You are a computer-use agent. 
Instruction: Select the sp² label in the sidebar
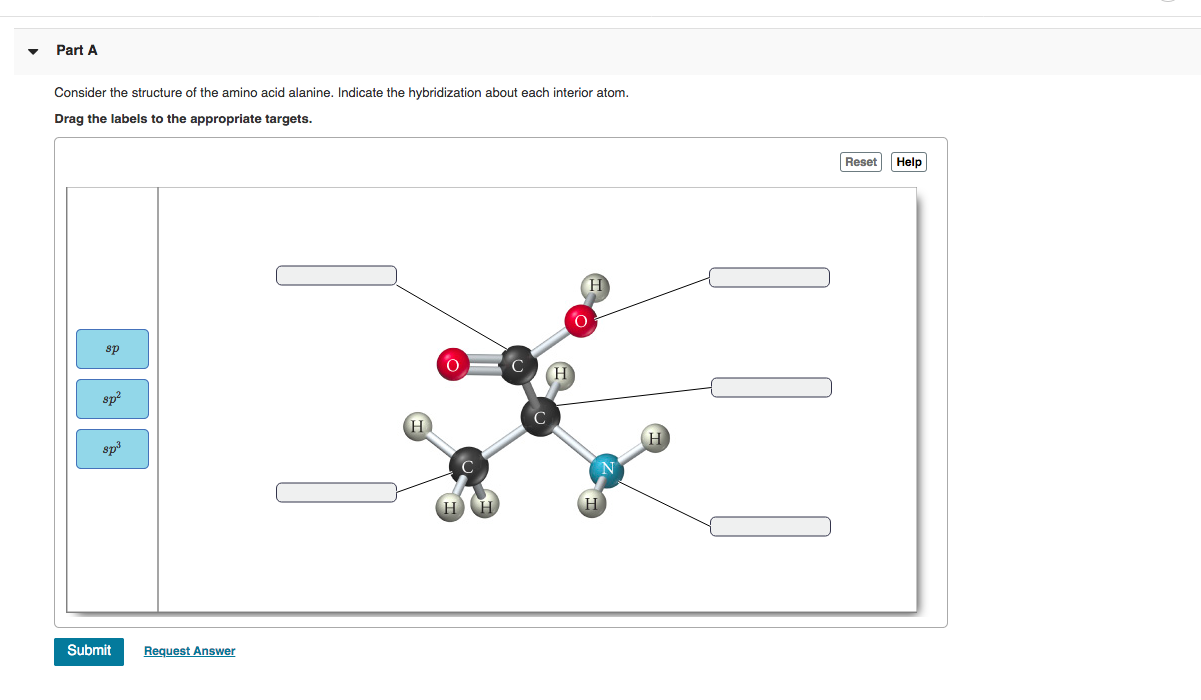coord(111,398)
